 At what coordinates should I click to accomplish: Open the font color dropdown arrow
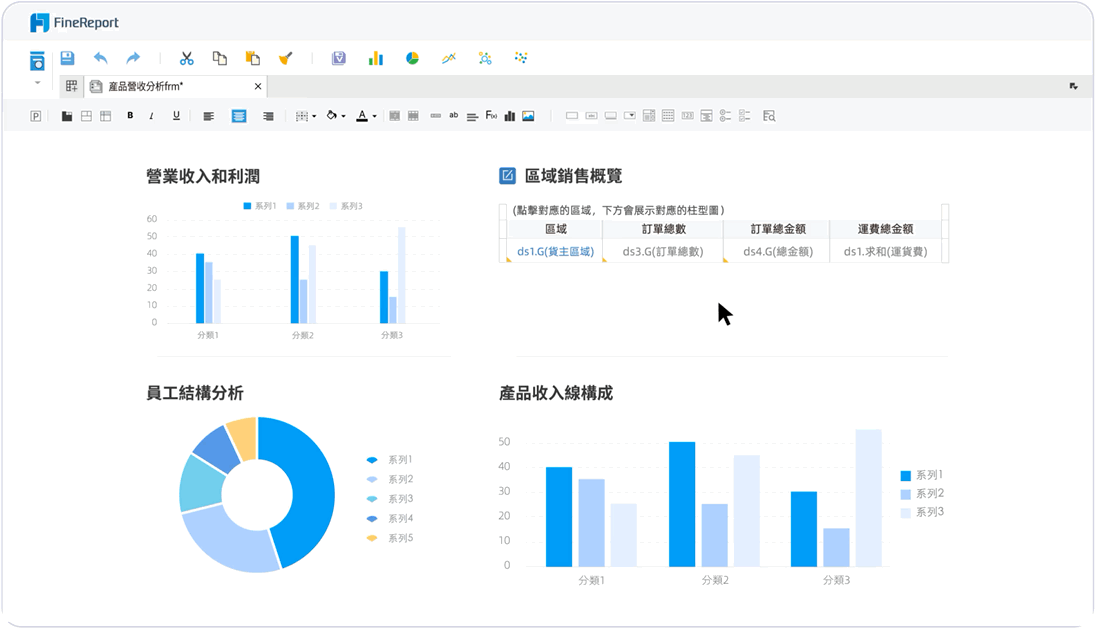tap(374, 115)
